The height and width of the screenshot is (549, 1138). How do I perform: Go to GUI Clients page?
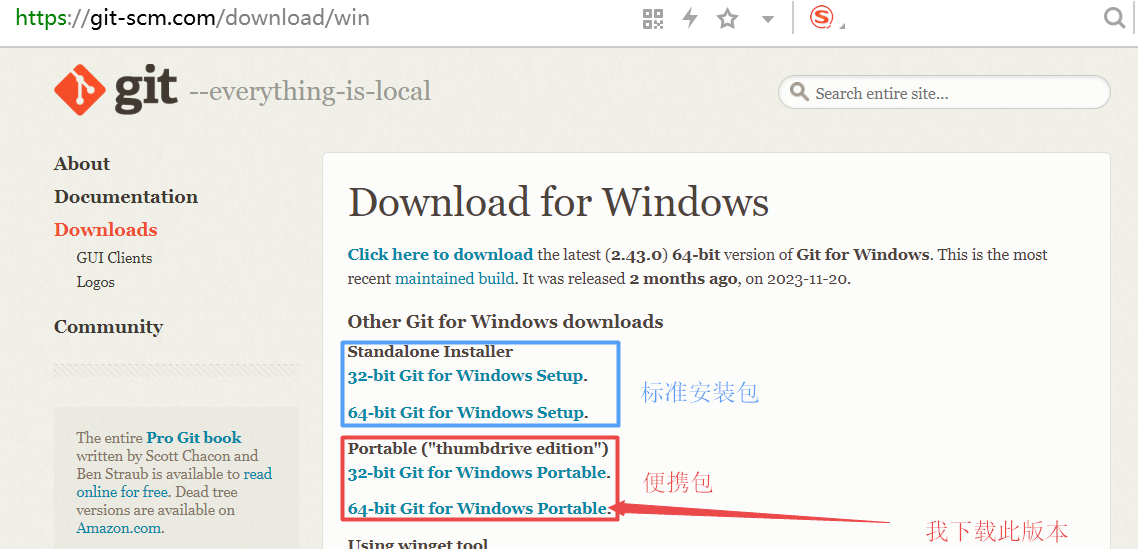(114, 258)
